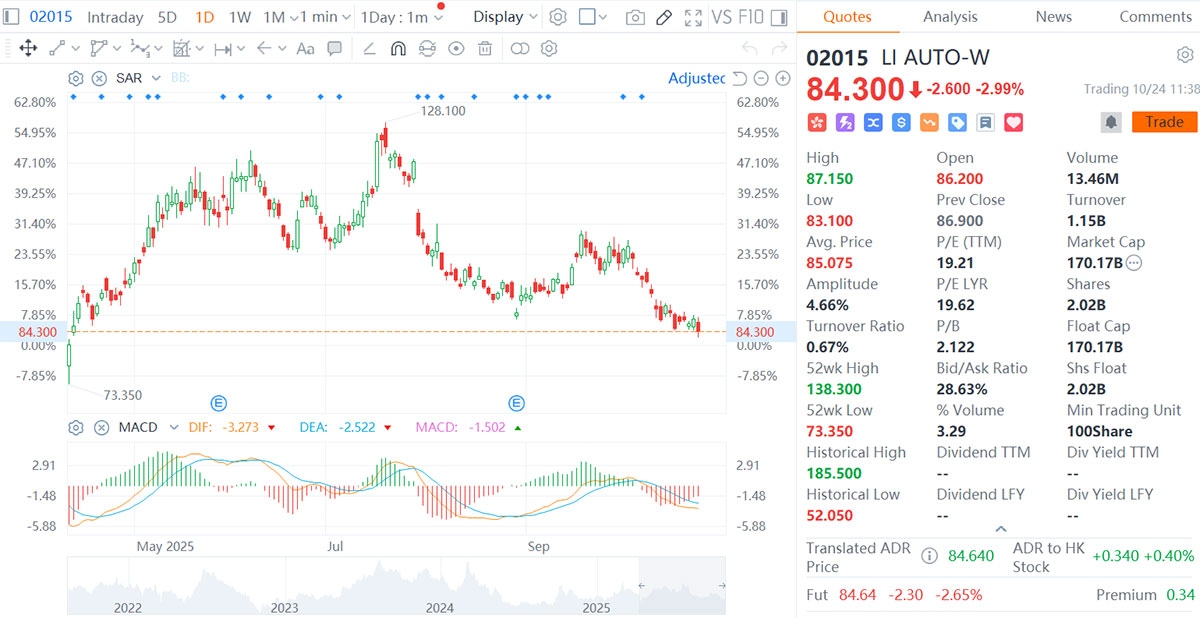Click the magnet snap tool
The image size is (1200, 618).
[398, 48]
